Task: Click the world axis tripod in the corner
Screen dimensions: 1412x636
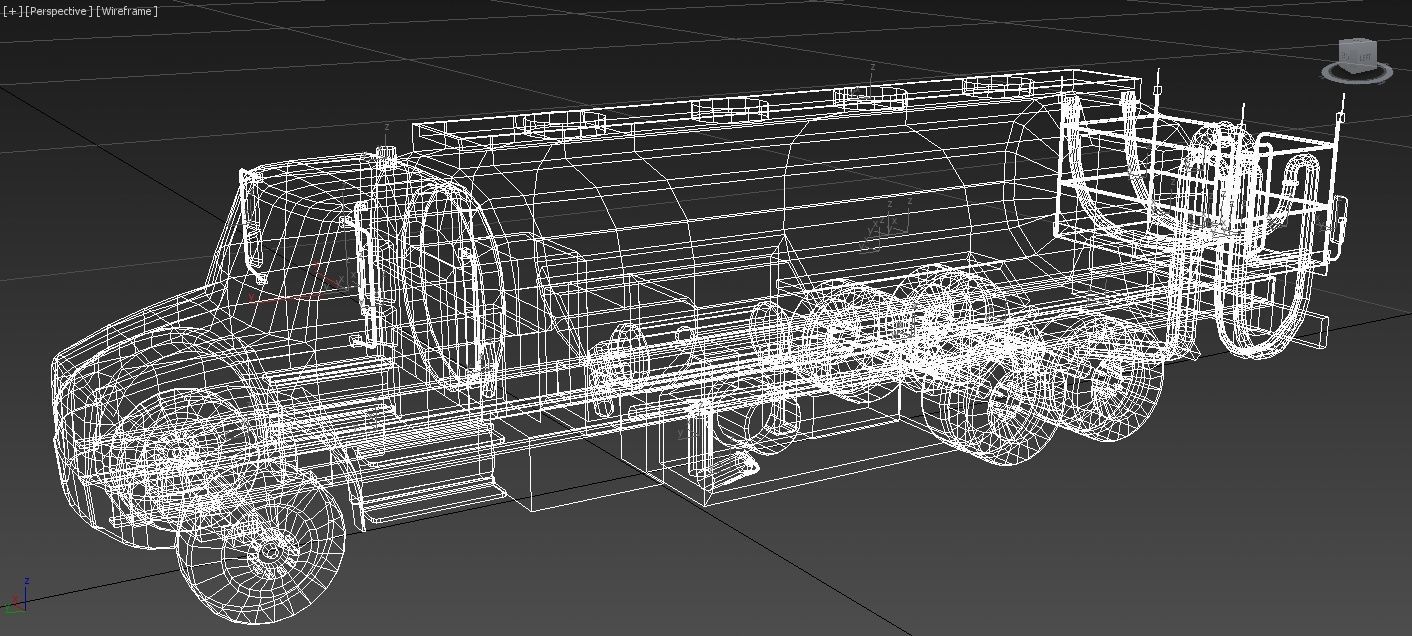Action: 16,596
